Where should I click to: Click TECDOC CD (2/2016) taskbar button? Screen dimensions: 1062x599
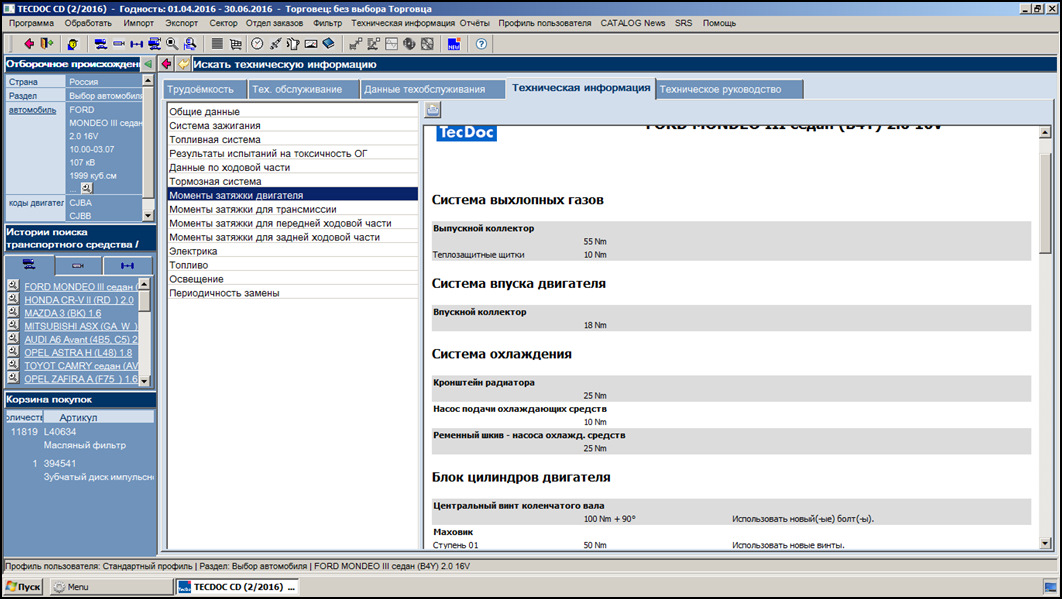pyautogui.click(x=237, y=587)
